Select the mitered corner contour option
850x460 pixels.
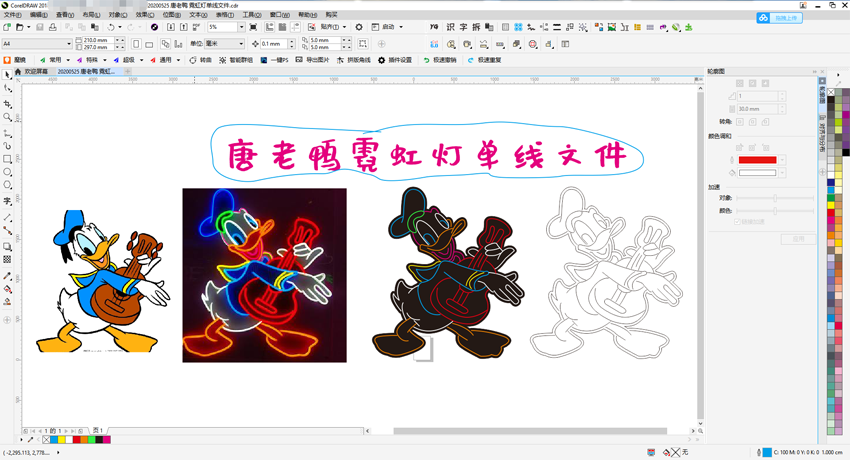[739, 122]
